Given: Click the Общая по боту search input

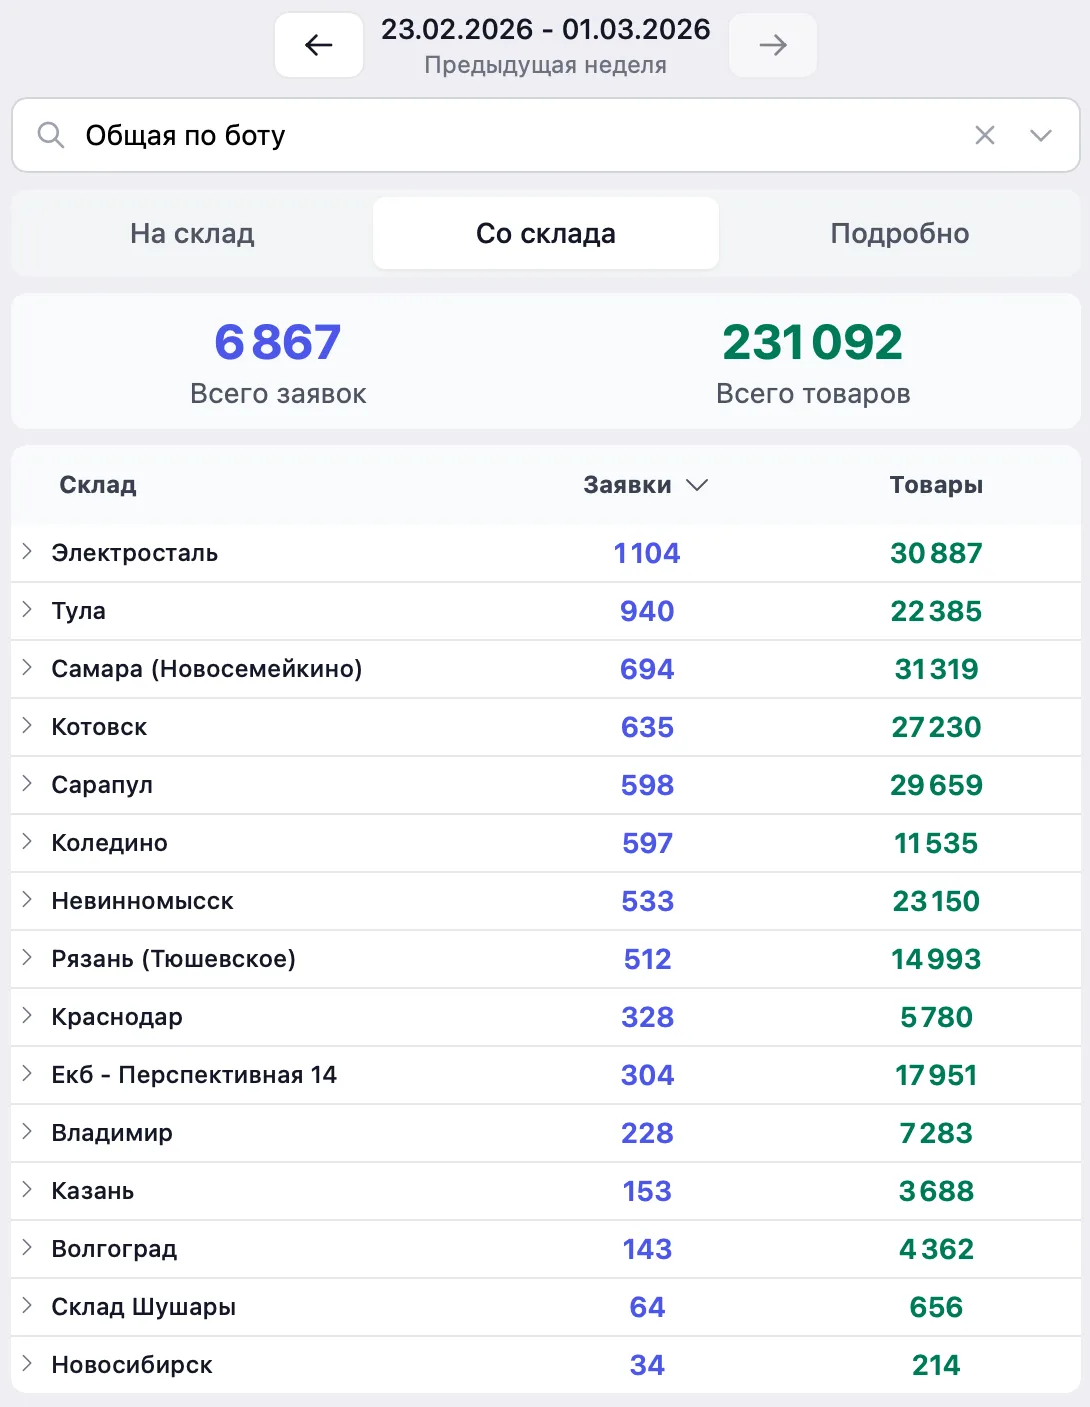Looking at the screenshot, I should 500,135.
